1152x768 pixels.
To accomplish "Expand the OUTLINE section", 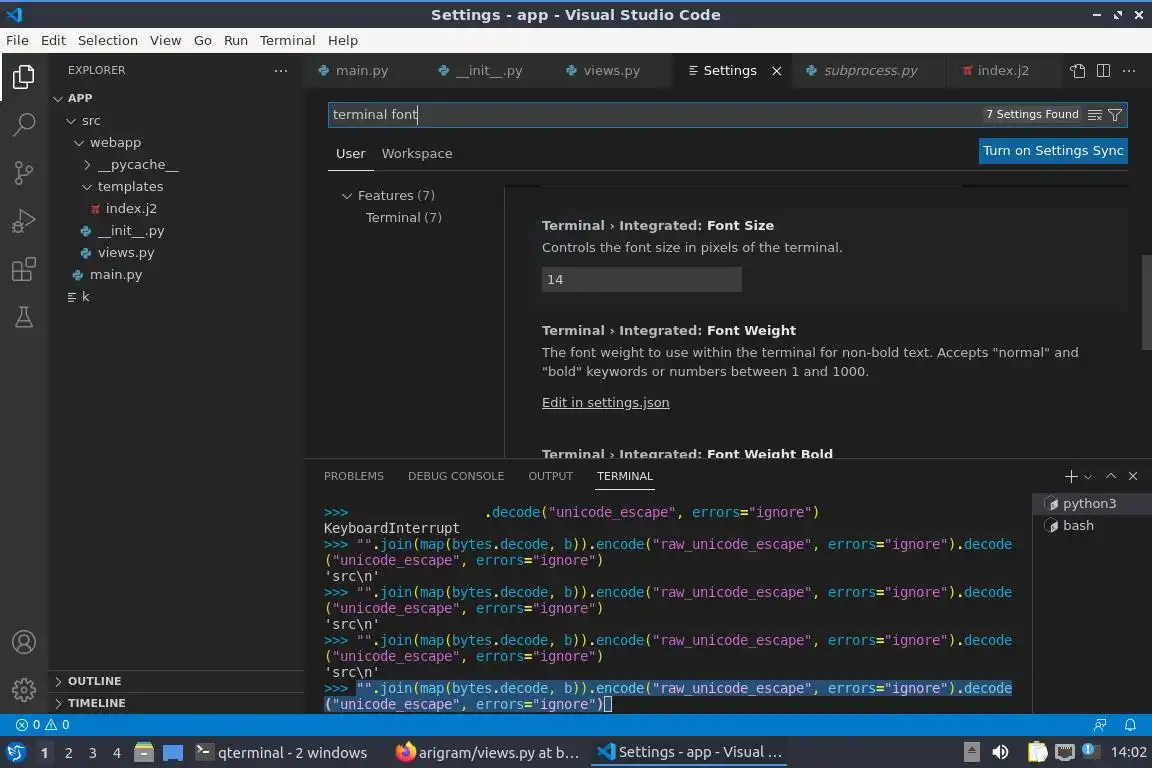I will point(176,681).
